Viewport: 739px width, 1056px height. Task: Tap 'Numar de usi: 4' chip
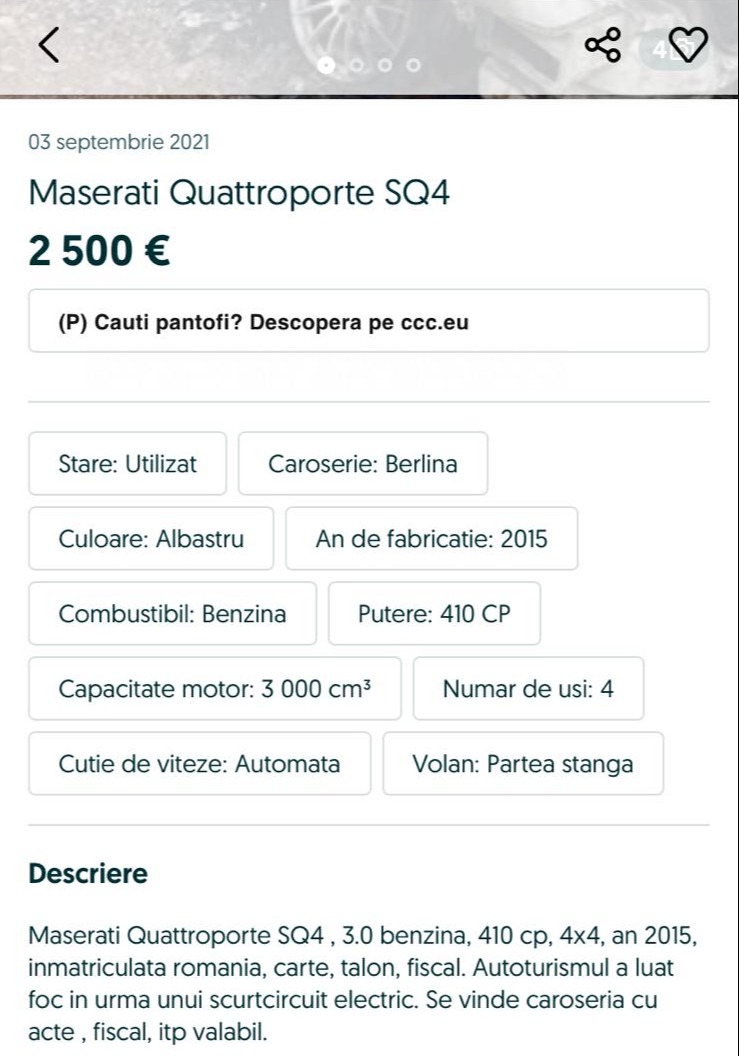[527, 688]
